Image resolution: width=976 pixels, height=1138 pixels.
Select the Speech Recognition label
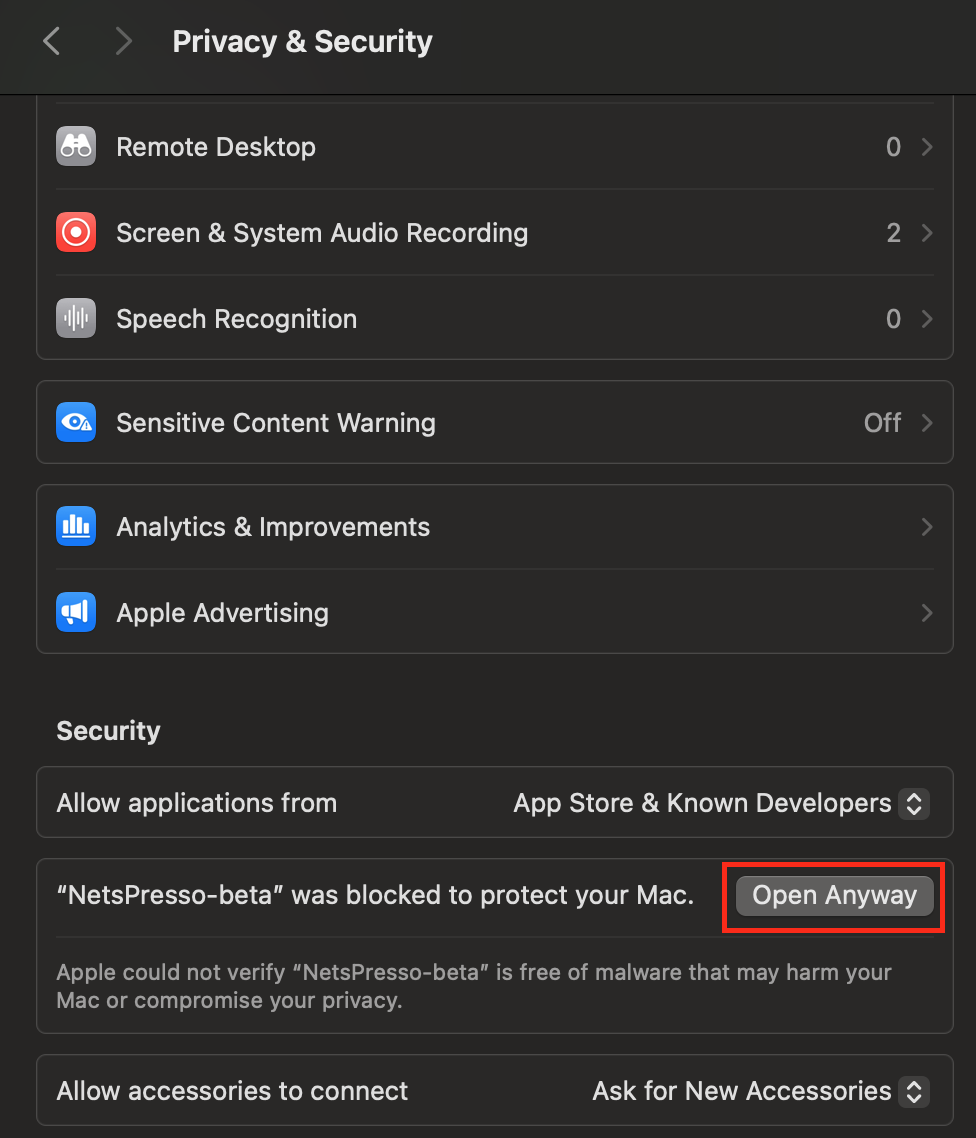coord(237,319)
